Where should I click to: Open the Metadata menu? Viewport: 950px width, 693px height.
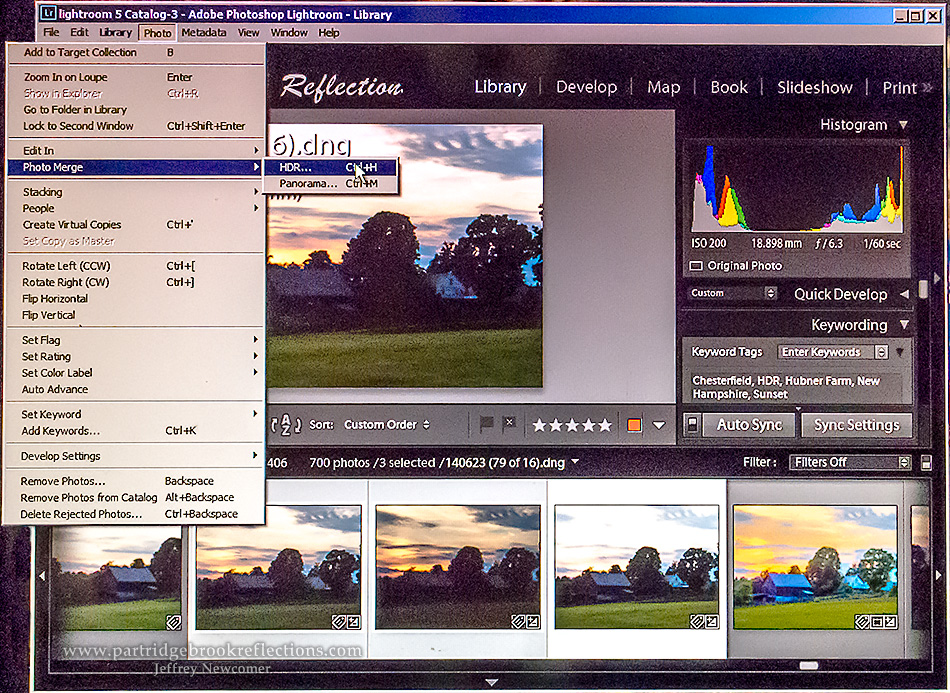pos(204,32)
